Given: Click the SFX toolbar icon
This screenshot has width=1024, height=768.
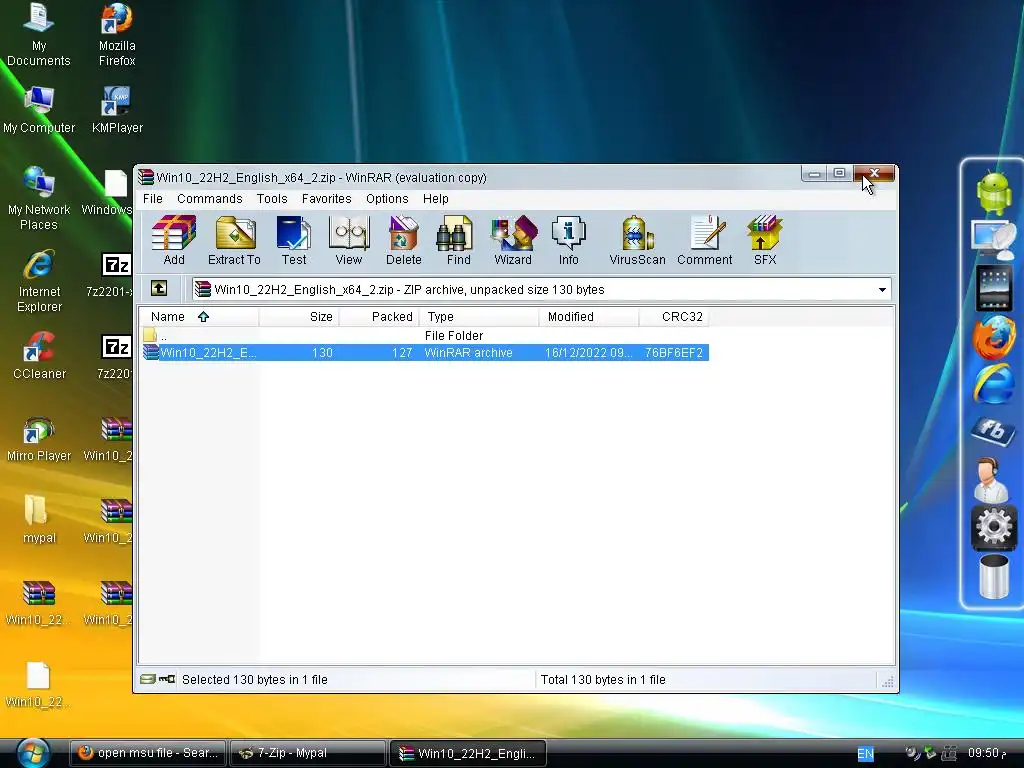Looking at the screenshot, I should pyautogui.click(x=765, y=240).
